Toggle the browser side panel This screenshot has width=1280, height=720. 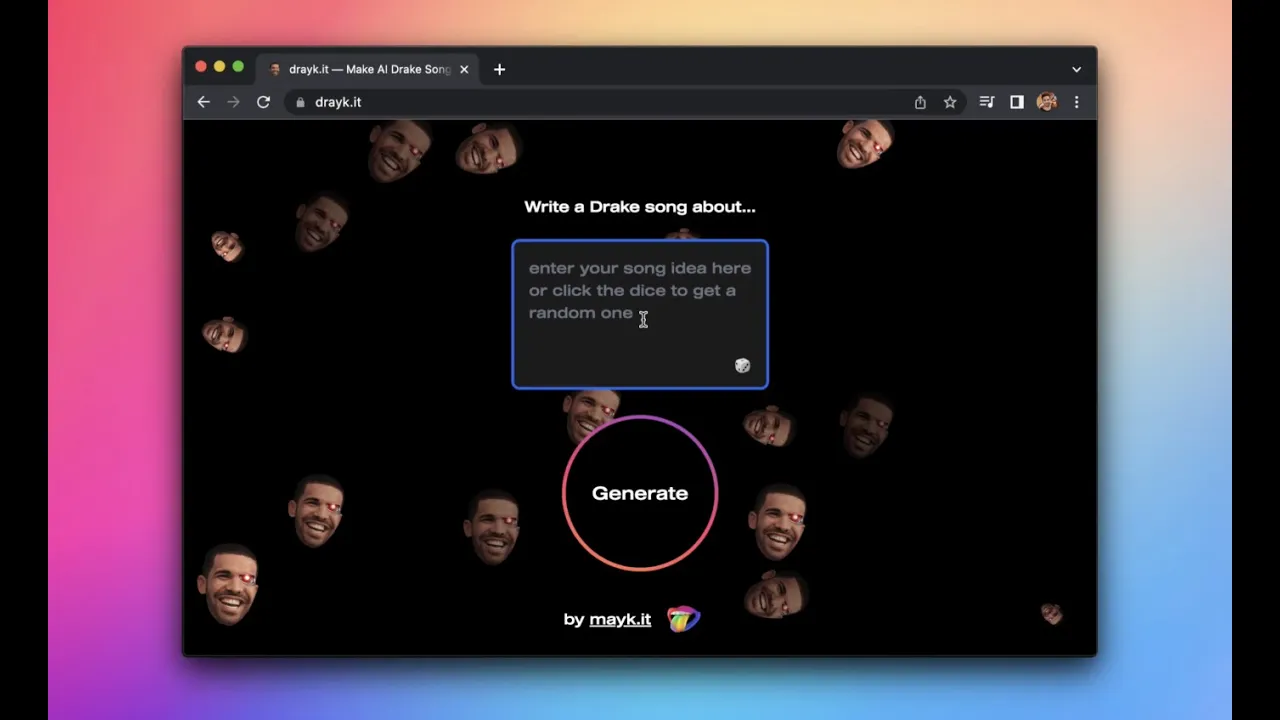pyautogui.click(x=1017, y=102)
